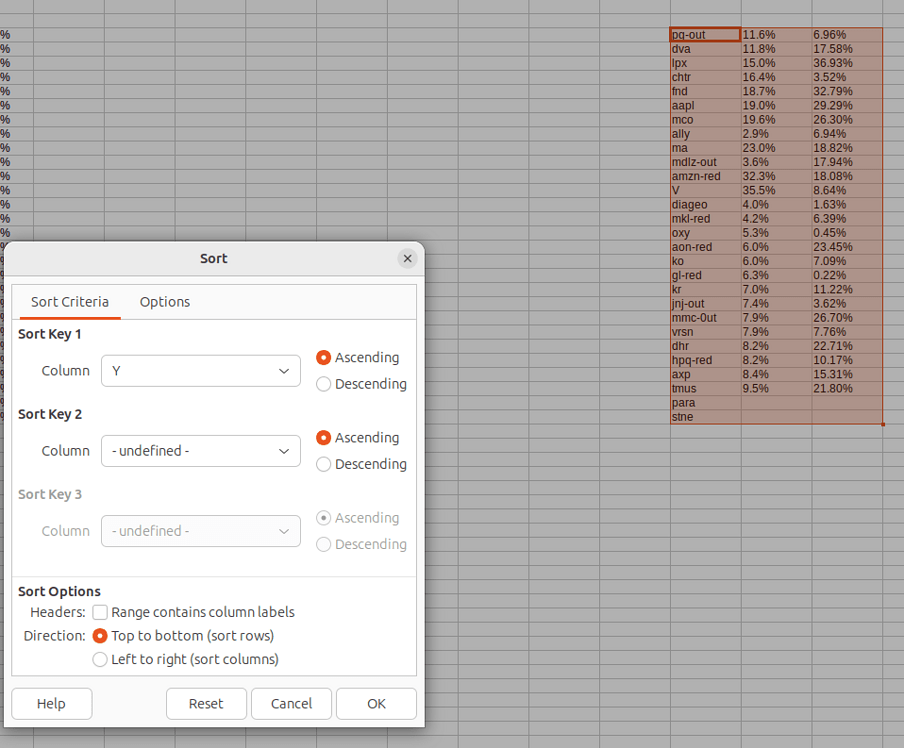Close the Sort dialog with the X icon
The height and width of the screenshot is (748, 904).
(407, 258)
